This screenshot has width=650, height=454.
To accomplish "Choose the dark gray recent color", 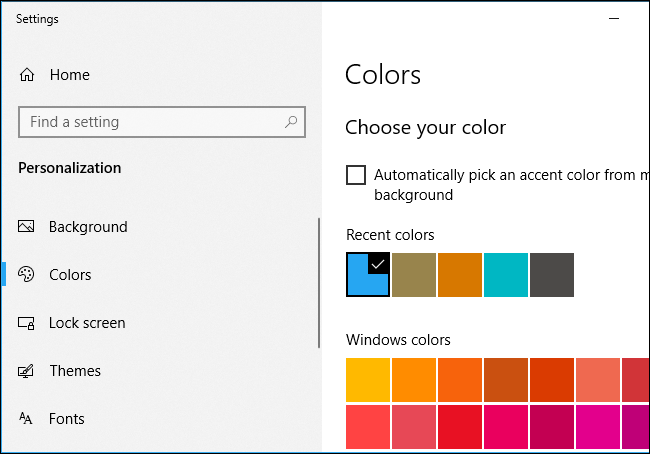I will 552,274.
